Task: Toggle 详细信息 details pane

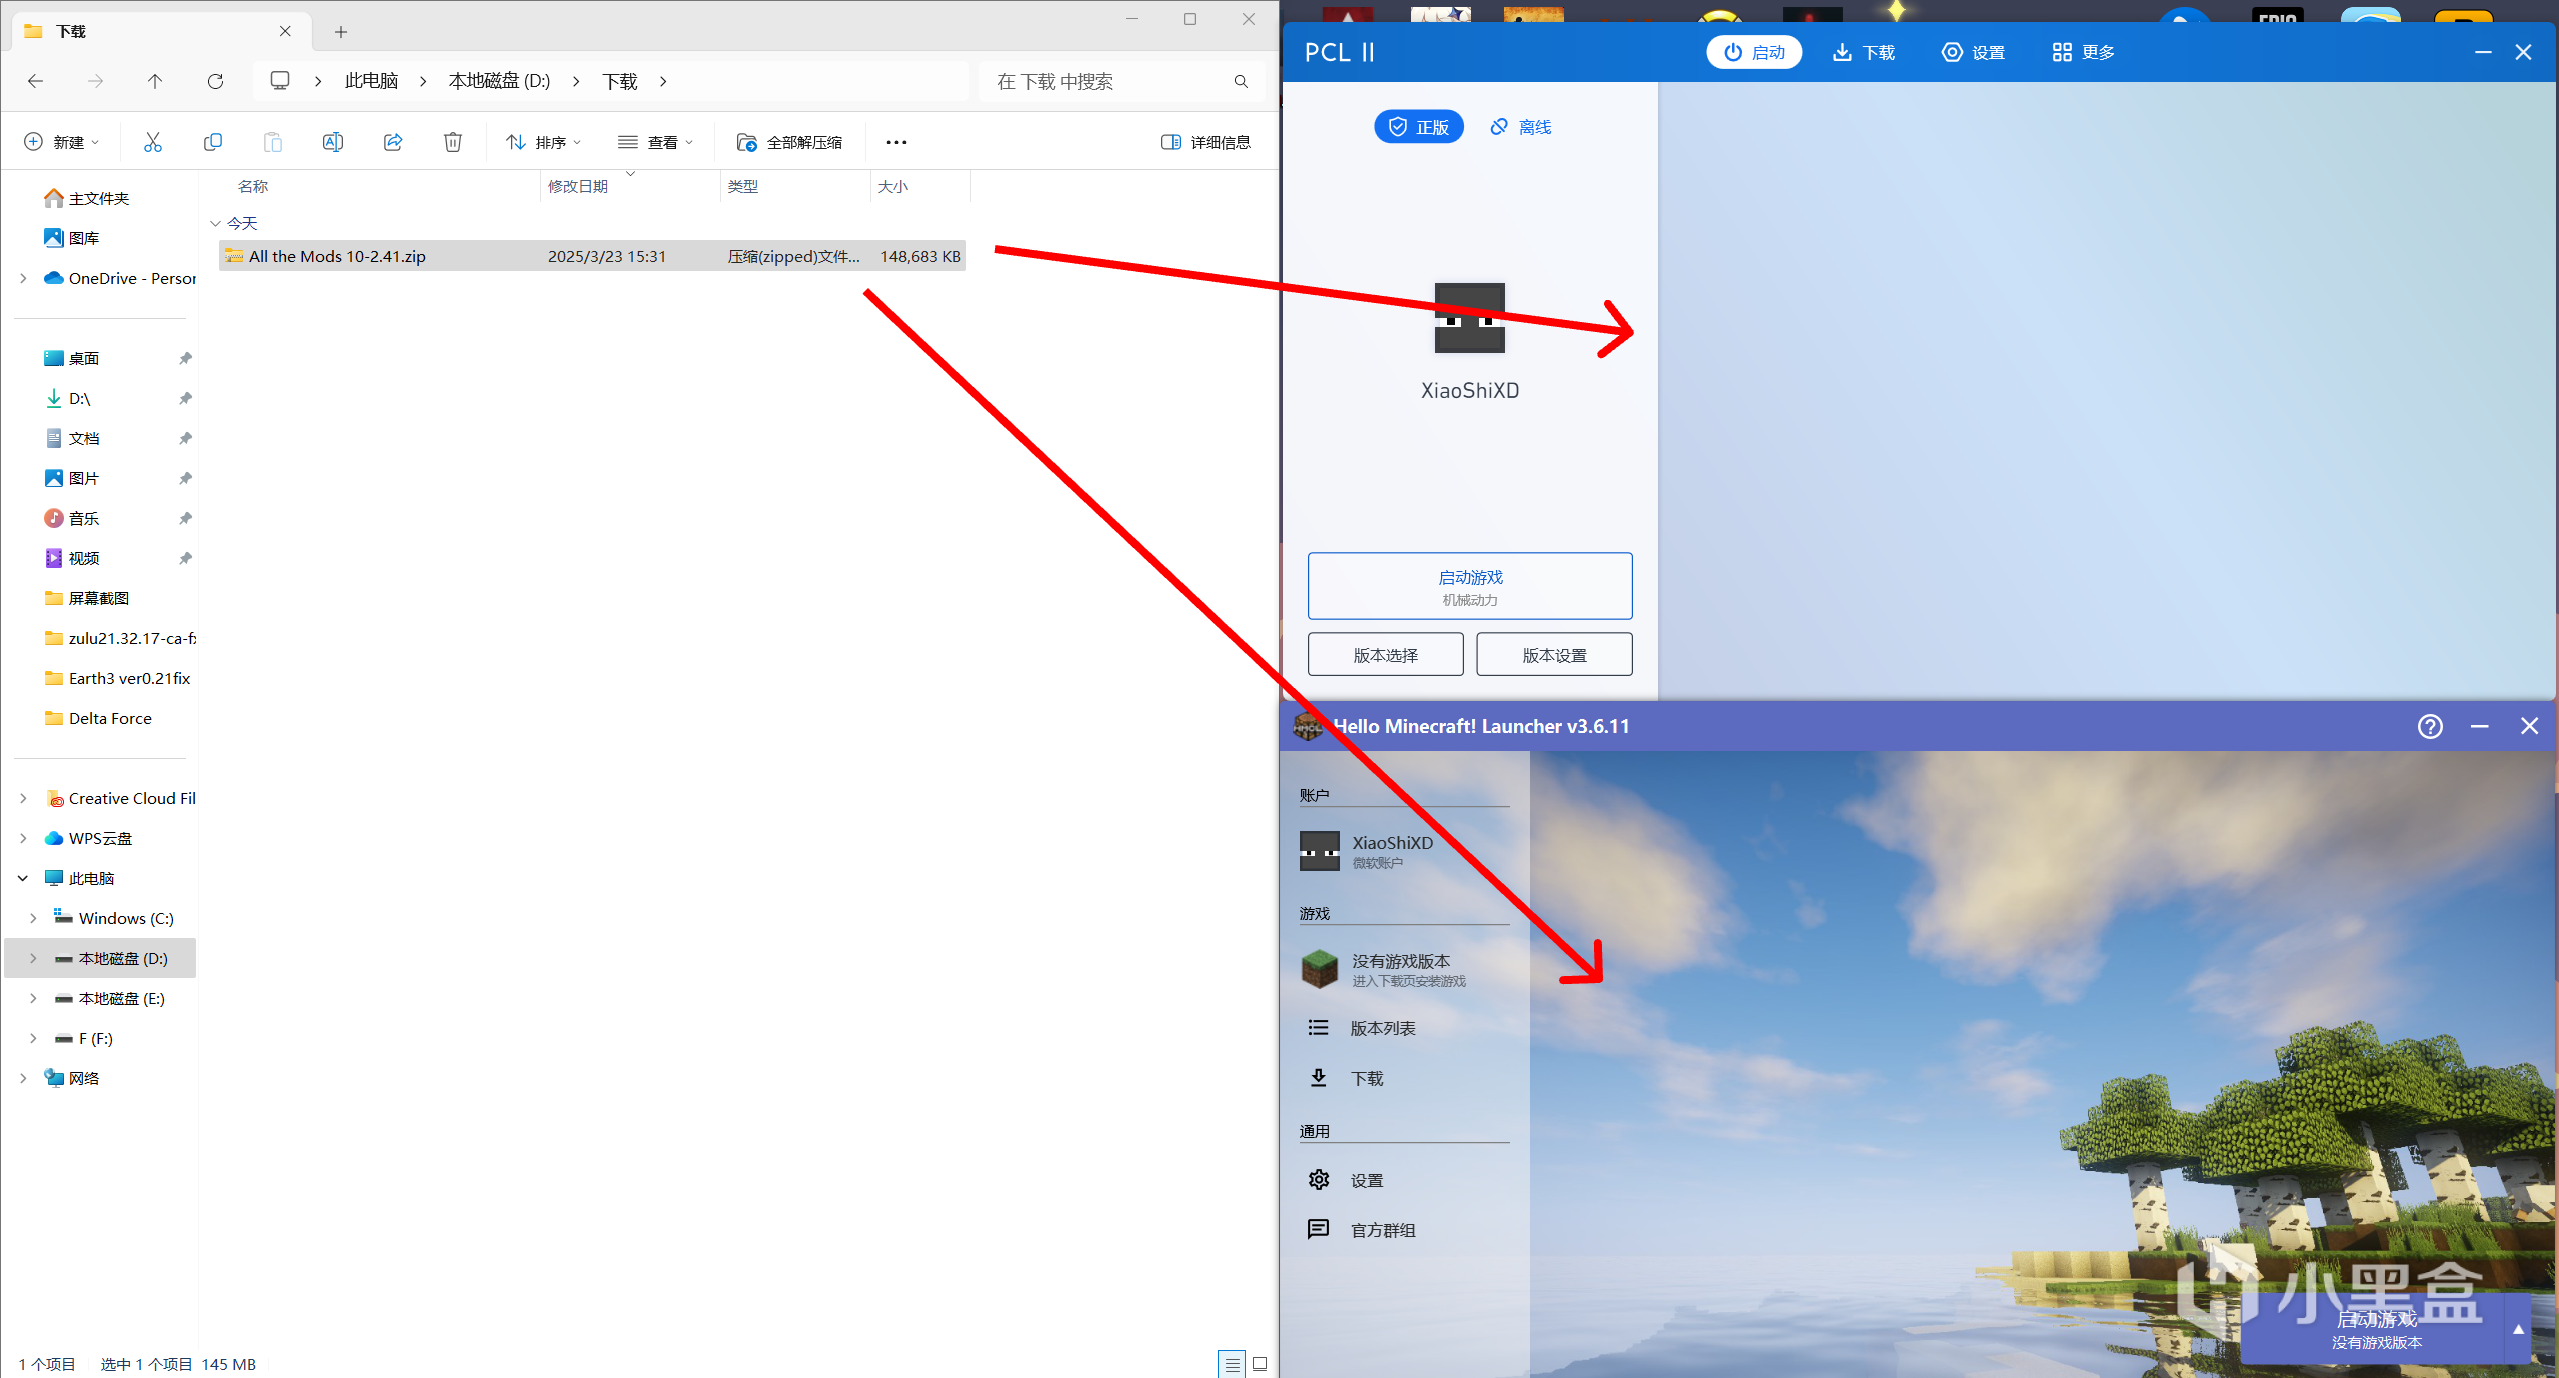Action: (x=1206, y=142)
